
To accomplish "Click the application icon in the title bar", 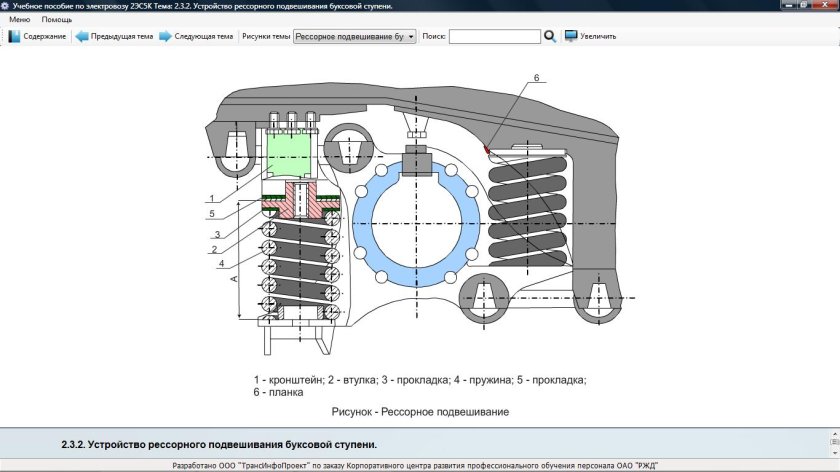I will (5, 6).
